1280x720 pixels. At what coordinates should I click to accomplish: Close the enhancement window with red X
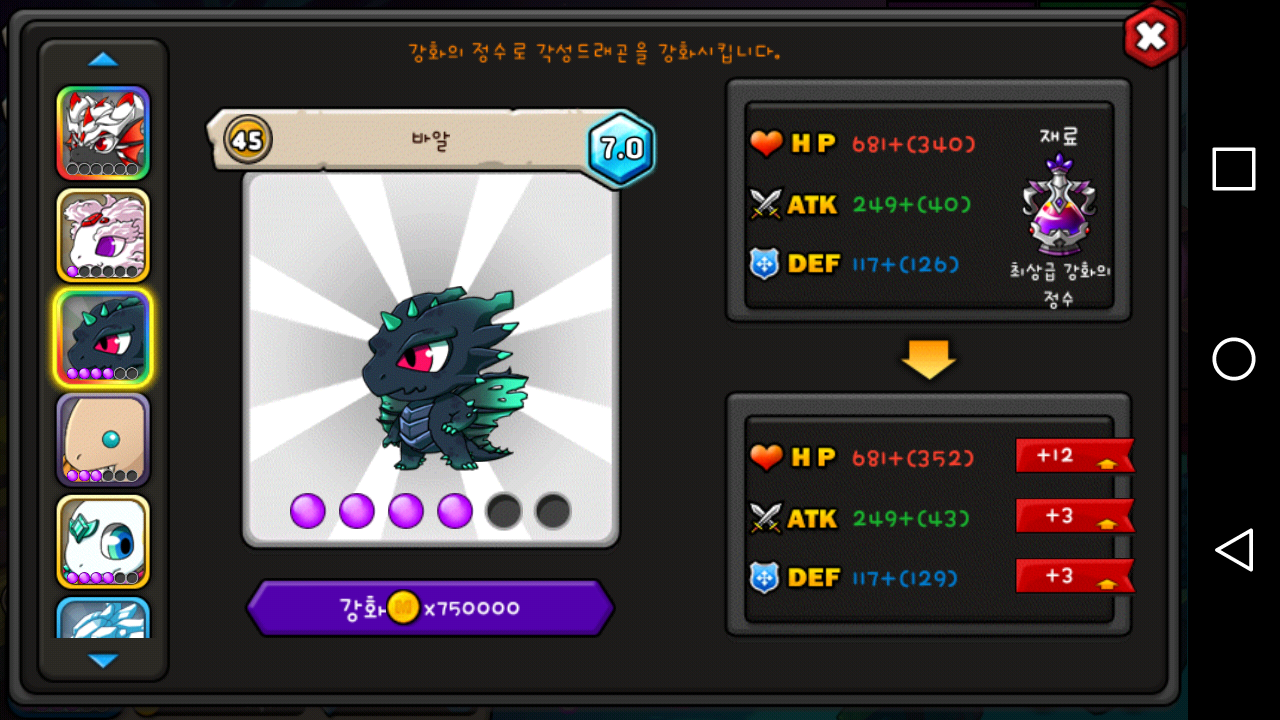[1151, 37]
